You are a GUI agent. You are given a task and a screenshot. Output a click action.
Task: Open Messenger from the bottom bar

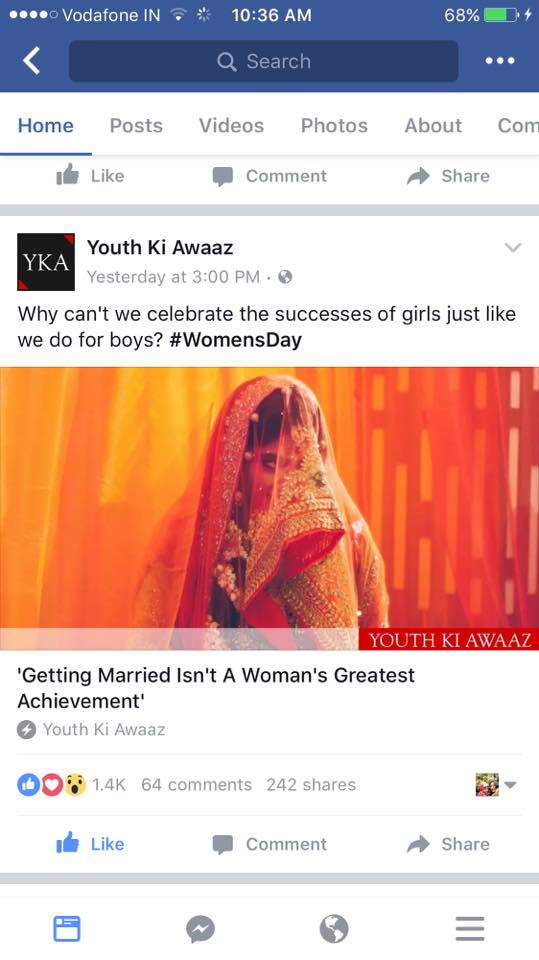[200, 929]
